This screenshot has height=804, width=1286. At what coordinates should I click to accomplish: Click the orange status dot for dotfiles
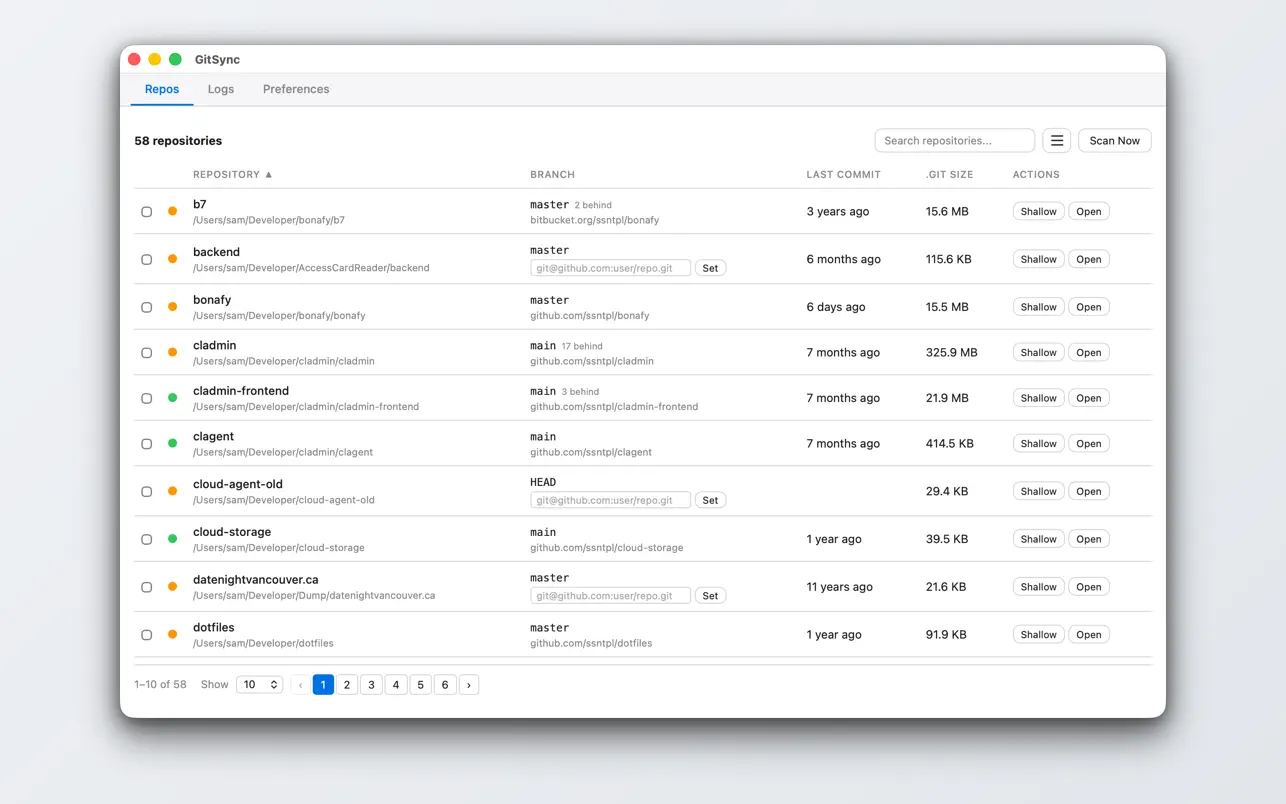tap(172, 635)
